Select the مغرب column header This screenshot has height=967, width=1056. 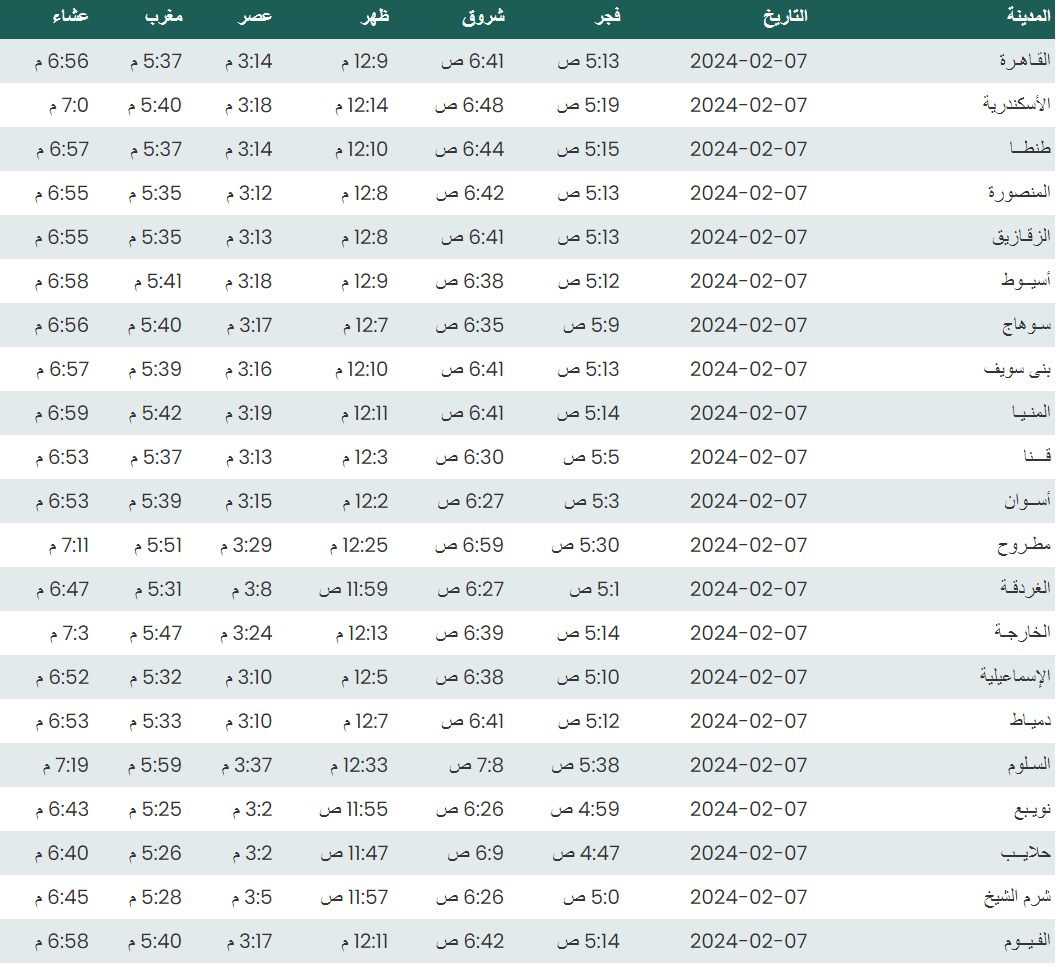pyautogui.click(x=163, y=16)
